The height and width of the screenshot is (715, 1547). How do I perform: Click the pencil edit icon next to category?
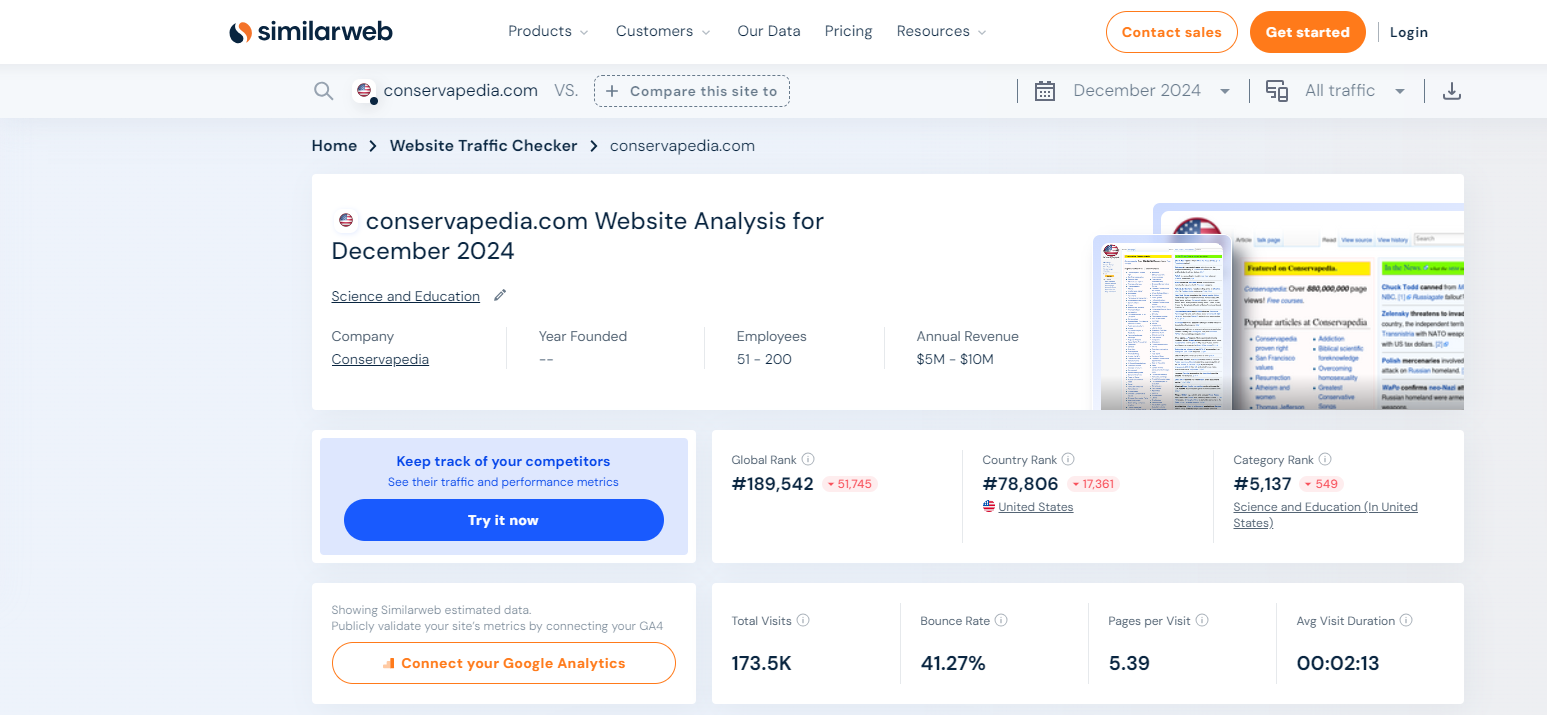(500, 295)
